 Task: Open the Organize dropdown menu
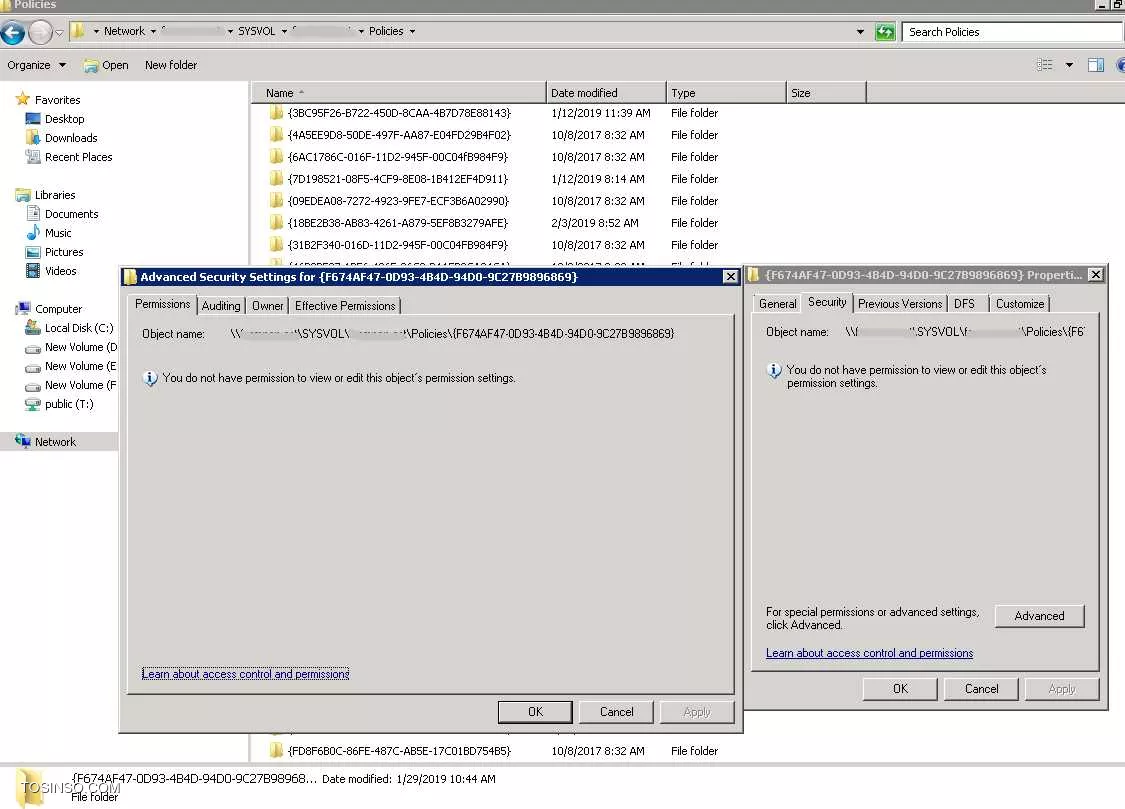37,65
